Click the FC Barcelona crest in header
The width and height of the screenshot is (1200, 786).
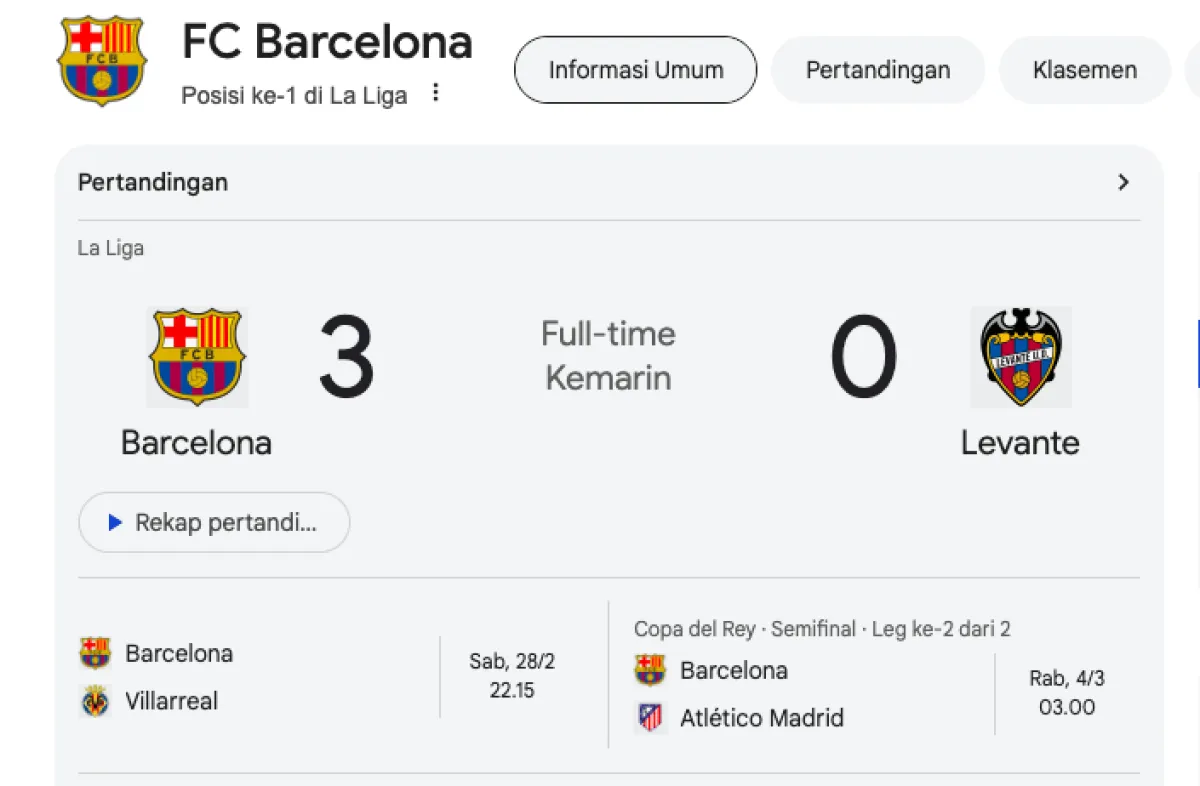click(x=102, y=61)
